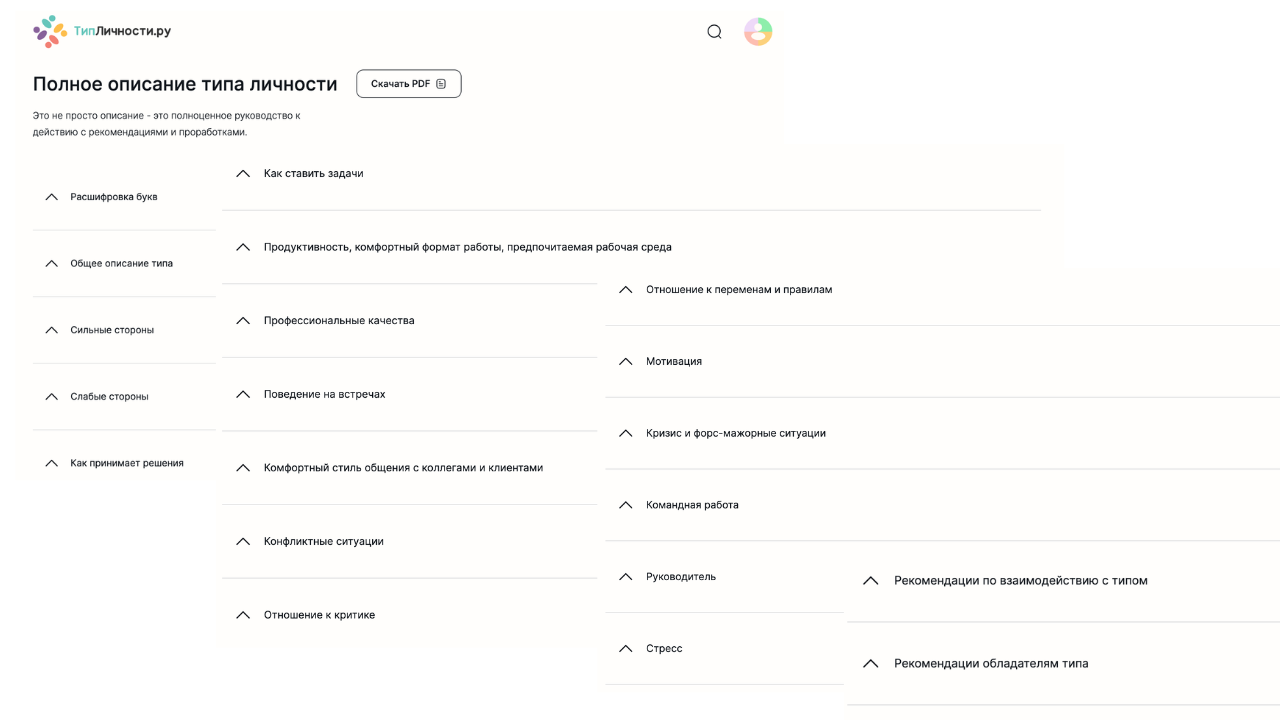Download the description with Скачать PDF button

(408, 84)
